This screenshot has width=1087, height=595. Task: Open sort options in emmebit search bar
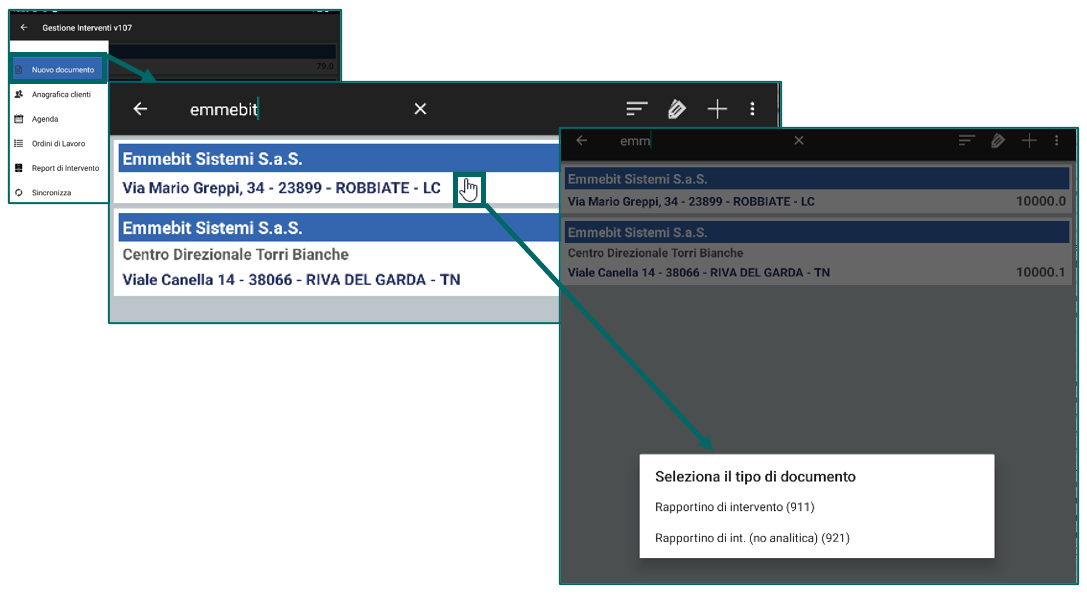[636, 109]
